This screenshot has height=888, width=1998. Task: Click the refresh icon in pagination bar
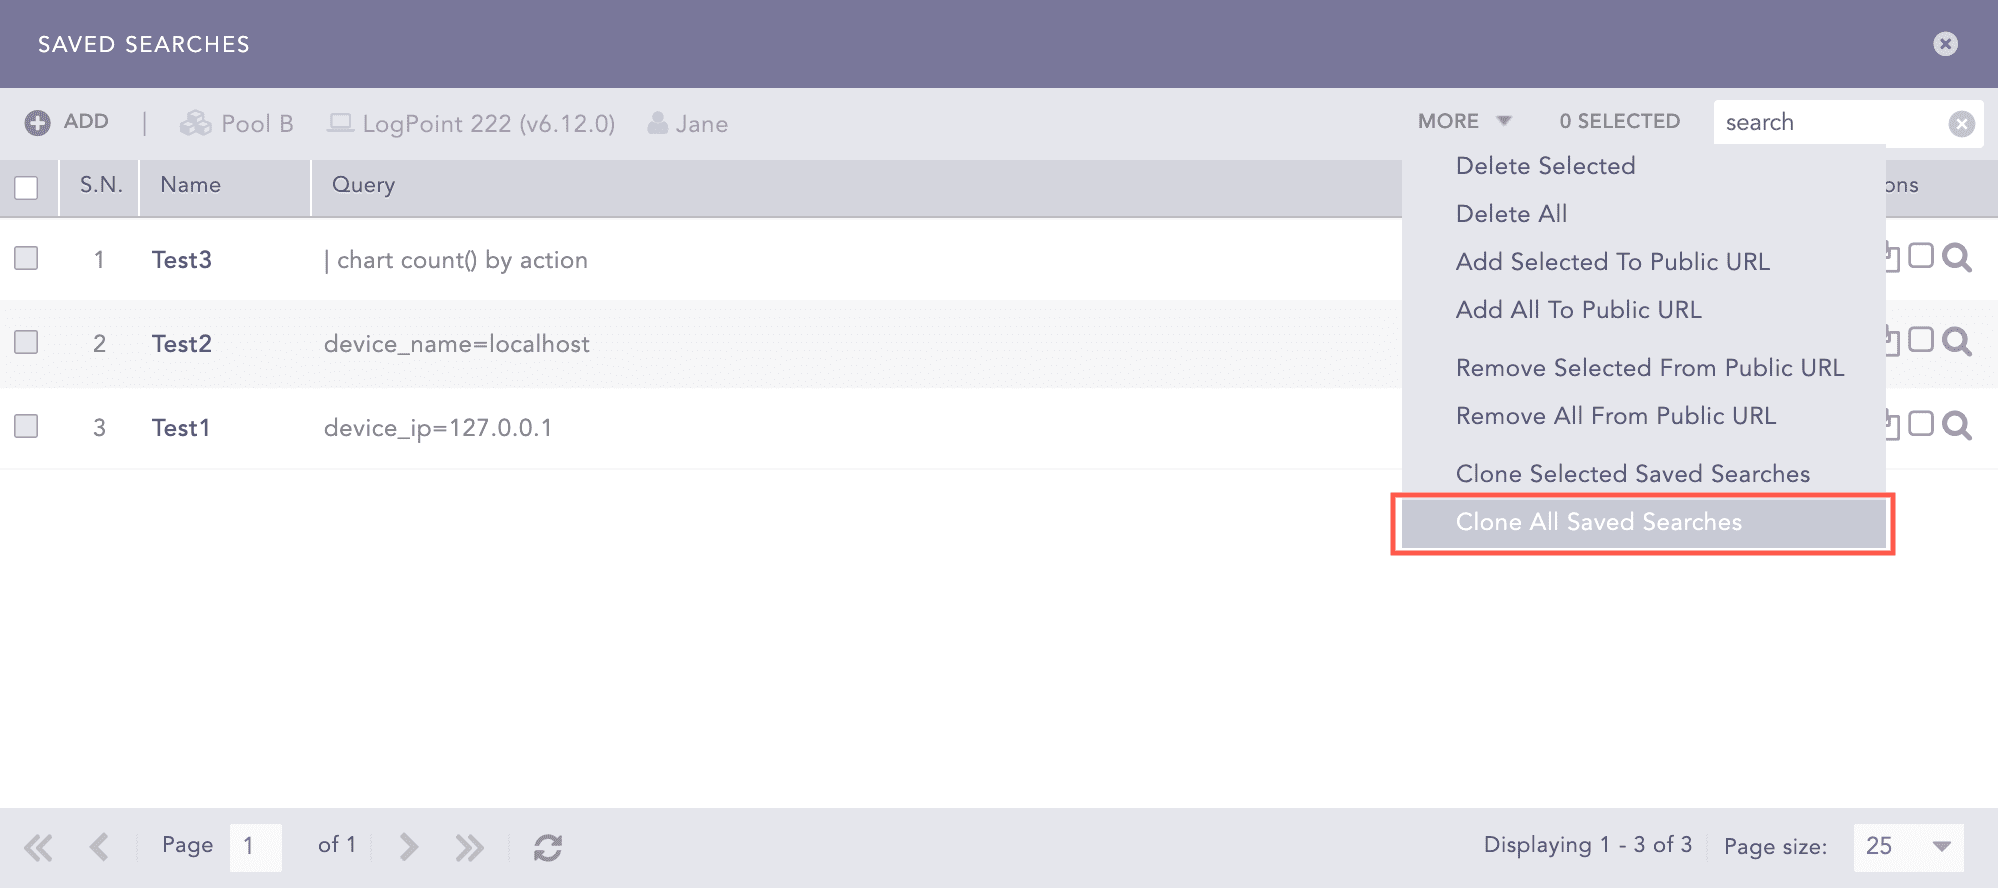[547, 847]
